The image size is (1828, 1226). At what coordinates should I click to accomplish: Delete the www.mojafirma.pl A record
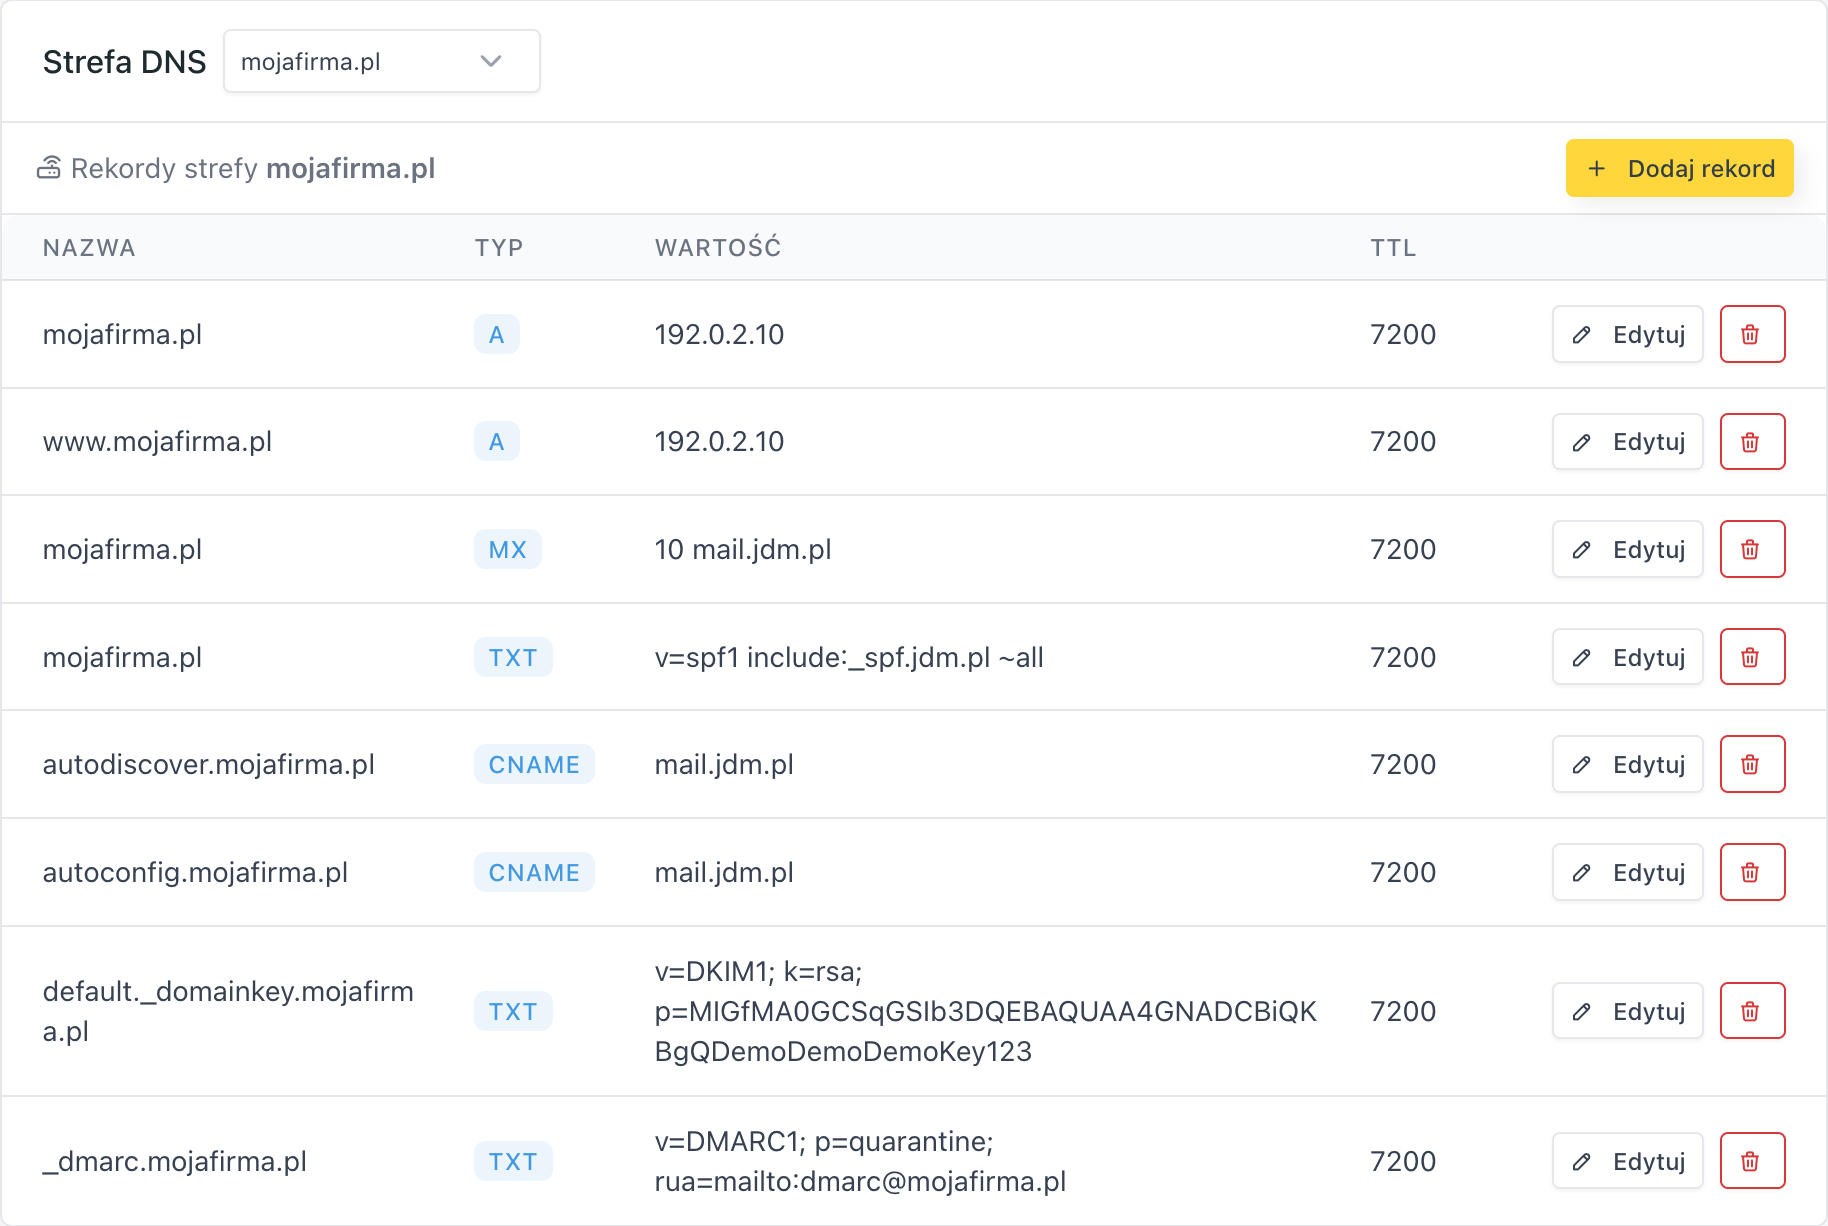point(1752,442)
